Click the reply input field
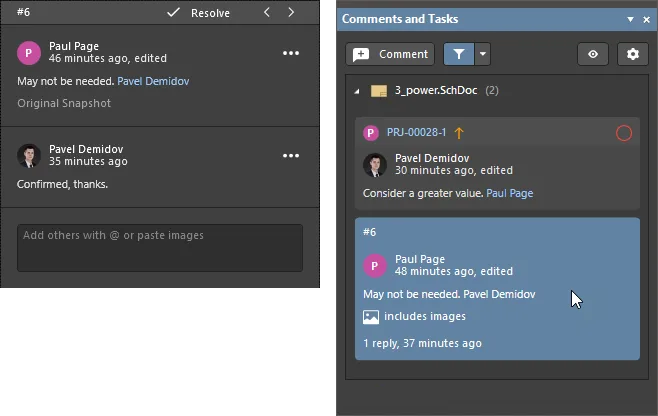The height and width of the screenshot is (416, 658). point(160,247)
